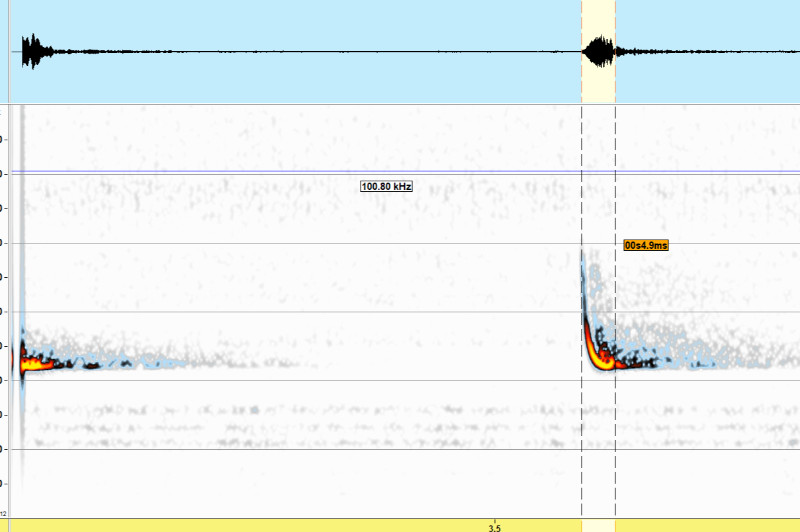Click the 100.80 kHz frequency label
Viewport: 800px width, 532px height.
386,186
